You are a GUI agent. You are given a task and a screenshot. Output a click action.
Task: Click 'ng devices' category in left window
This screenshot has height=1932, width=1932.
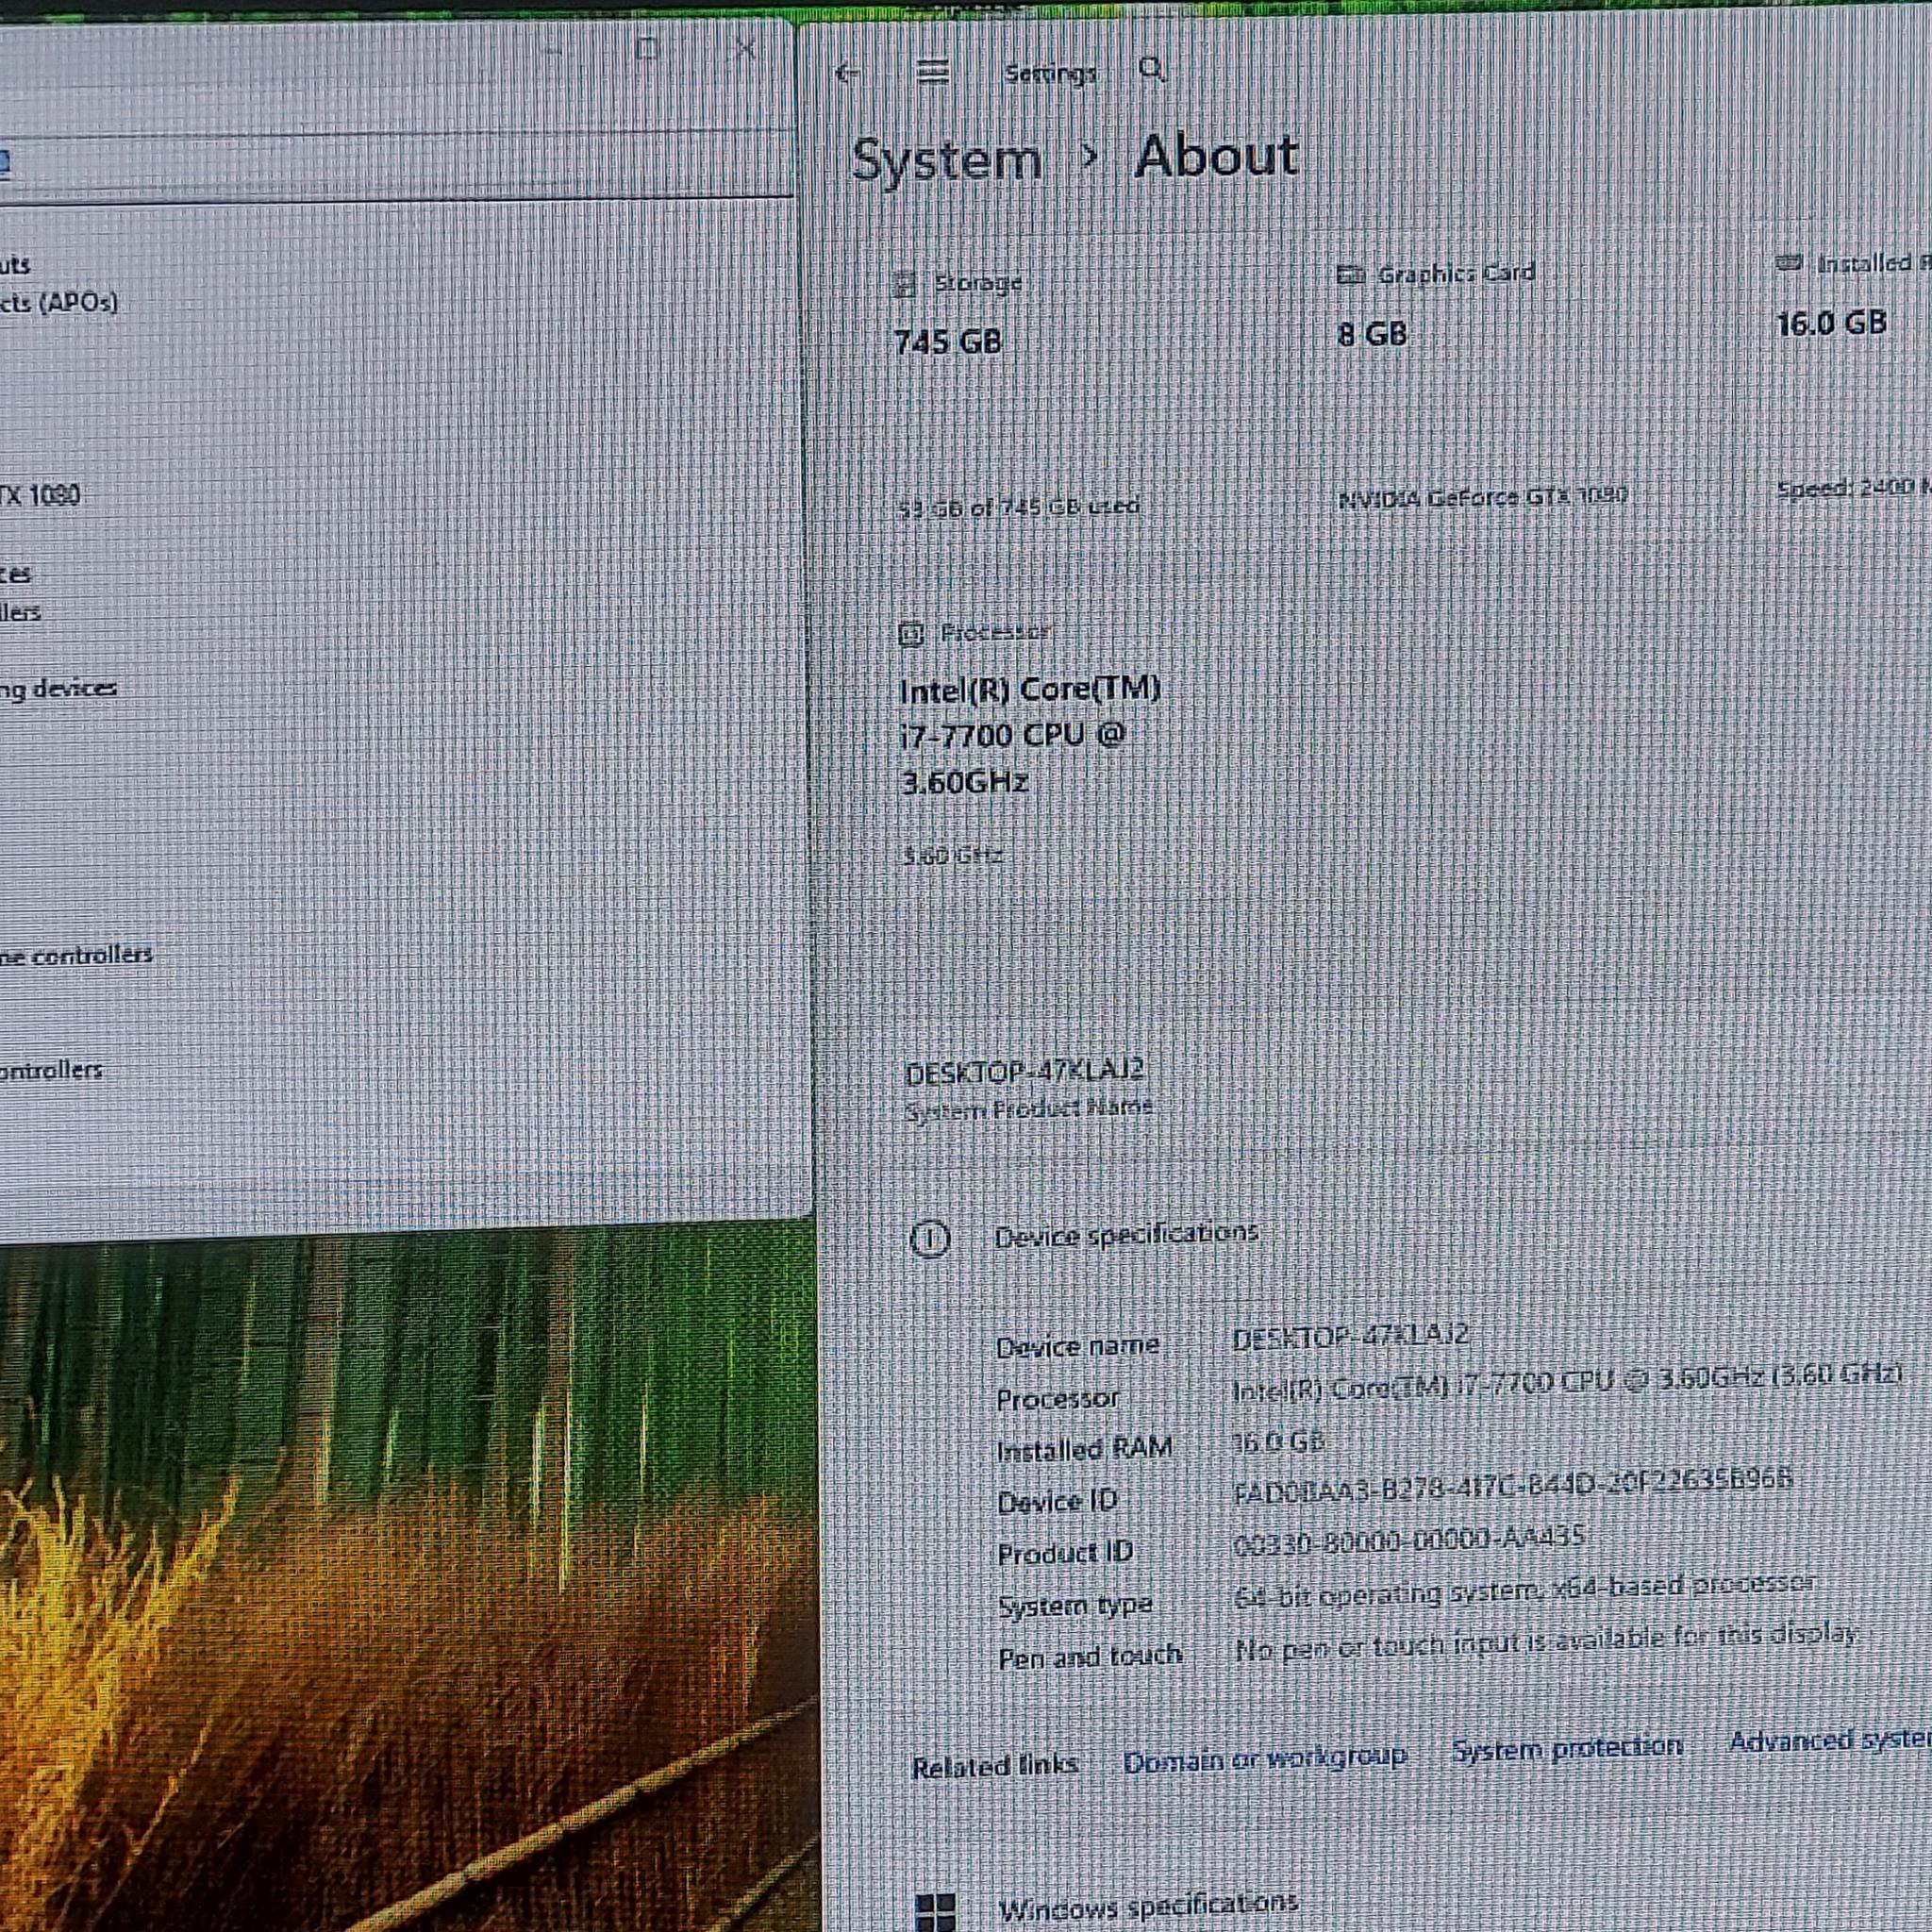[x=58, y=689]
